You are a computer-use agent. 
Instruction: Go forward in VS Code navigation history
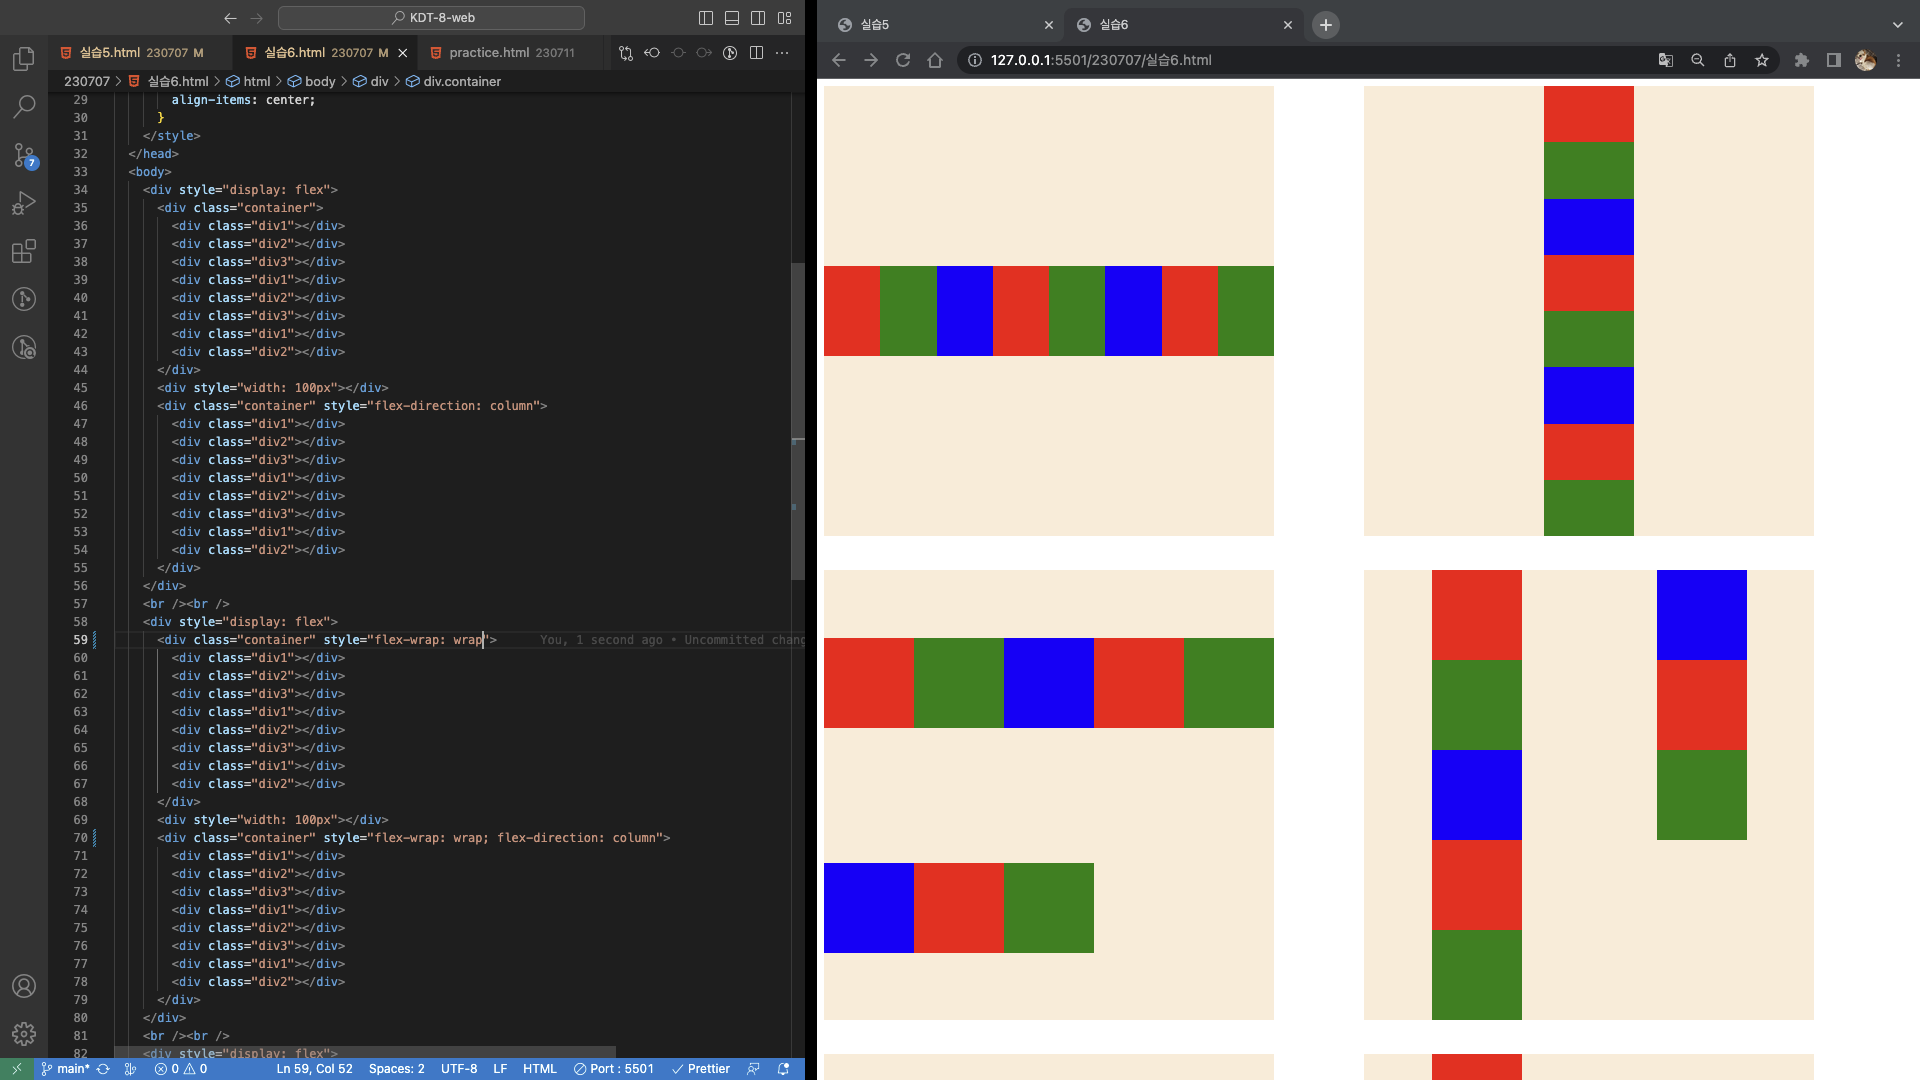click(257, 18)
